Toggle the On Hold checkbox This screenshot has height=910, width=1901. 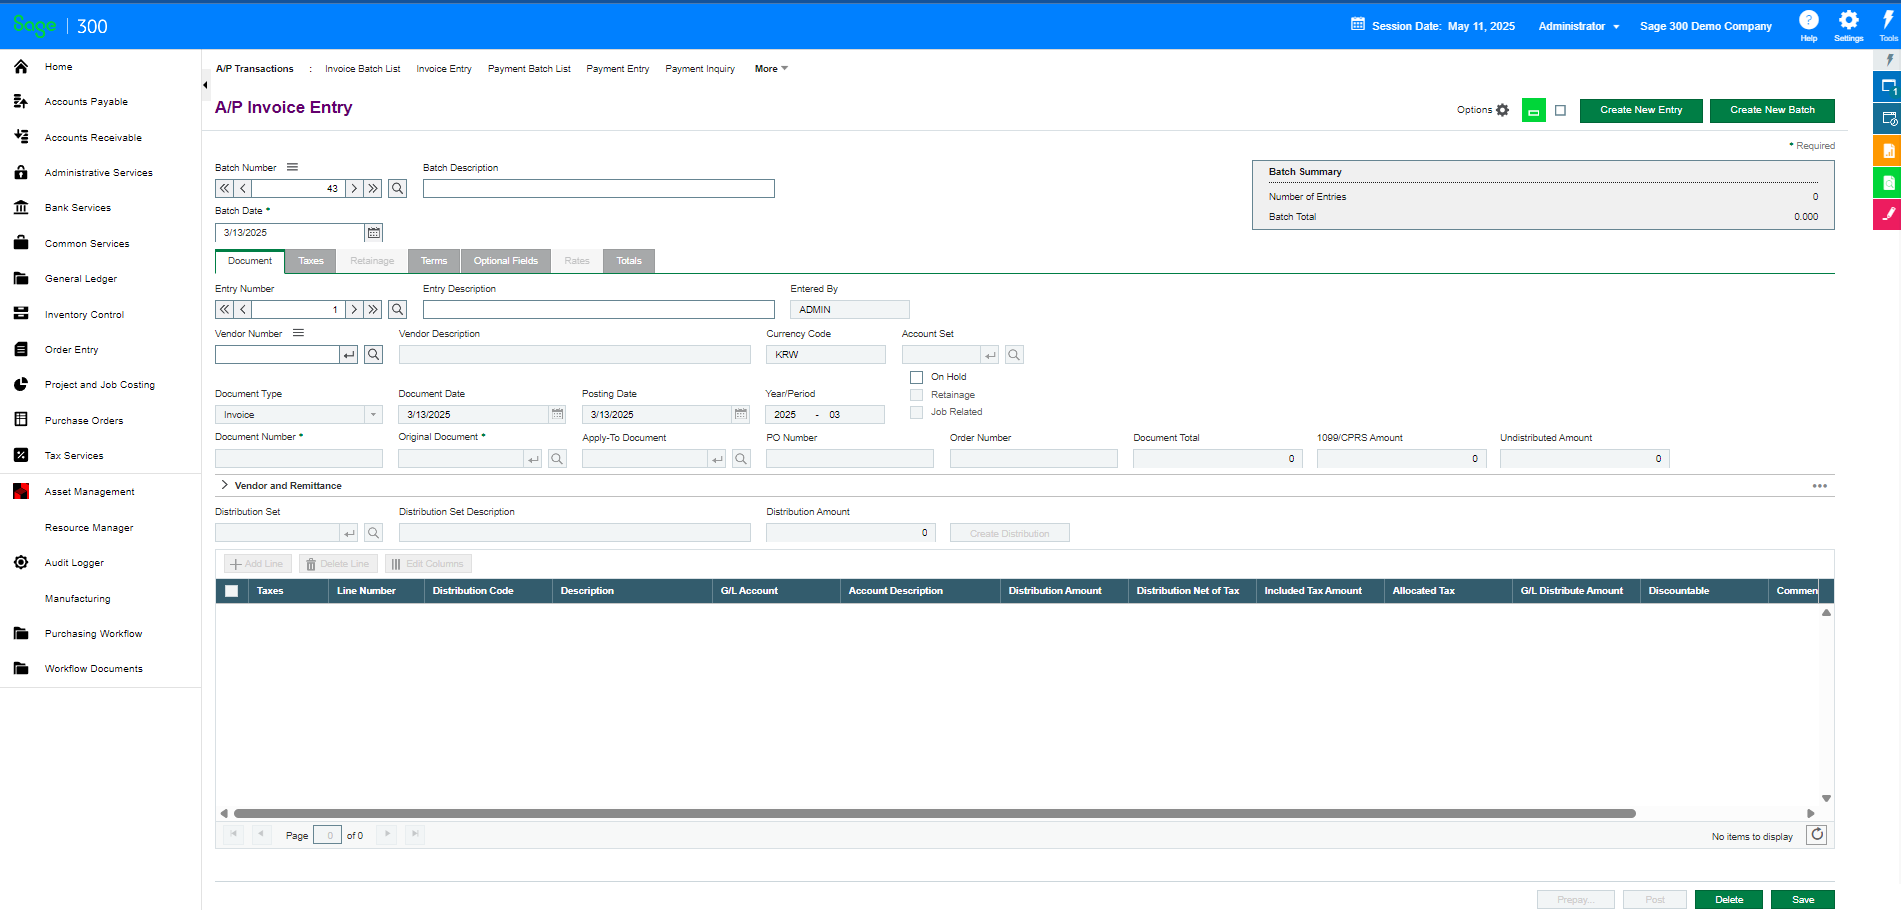pyautogui.click(x=916, y=377)
